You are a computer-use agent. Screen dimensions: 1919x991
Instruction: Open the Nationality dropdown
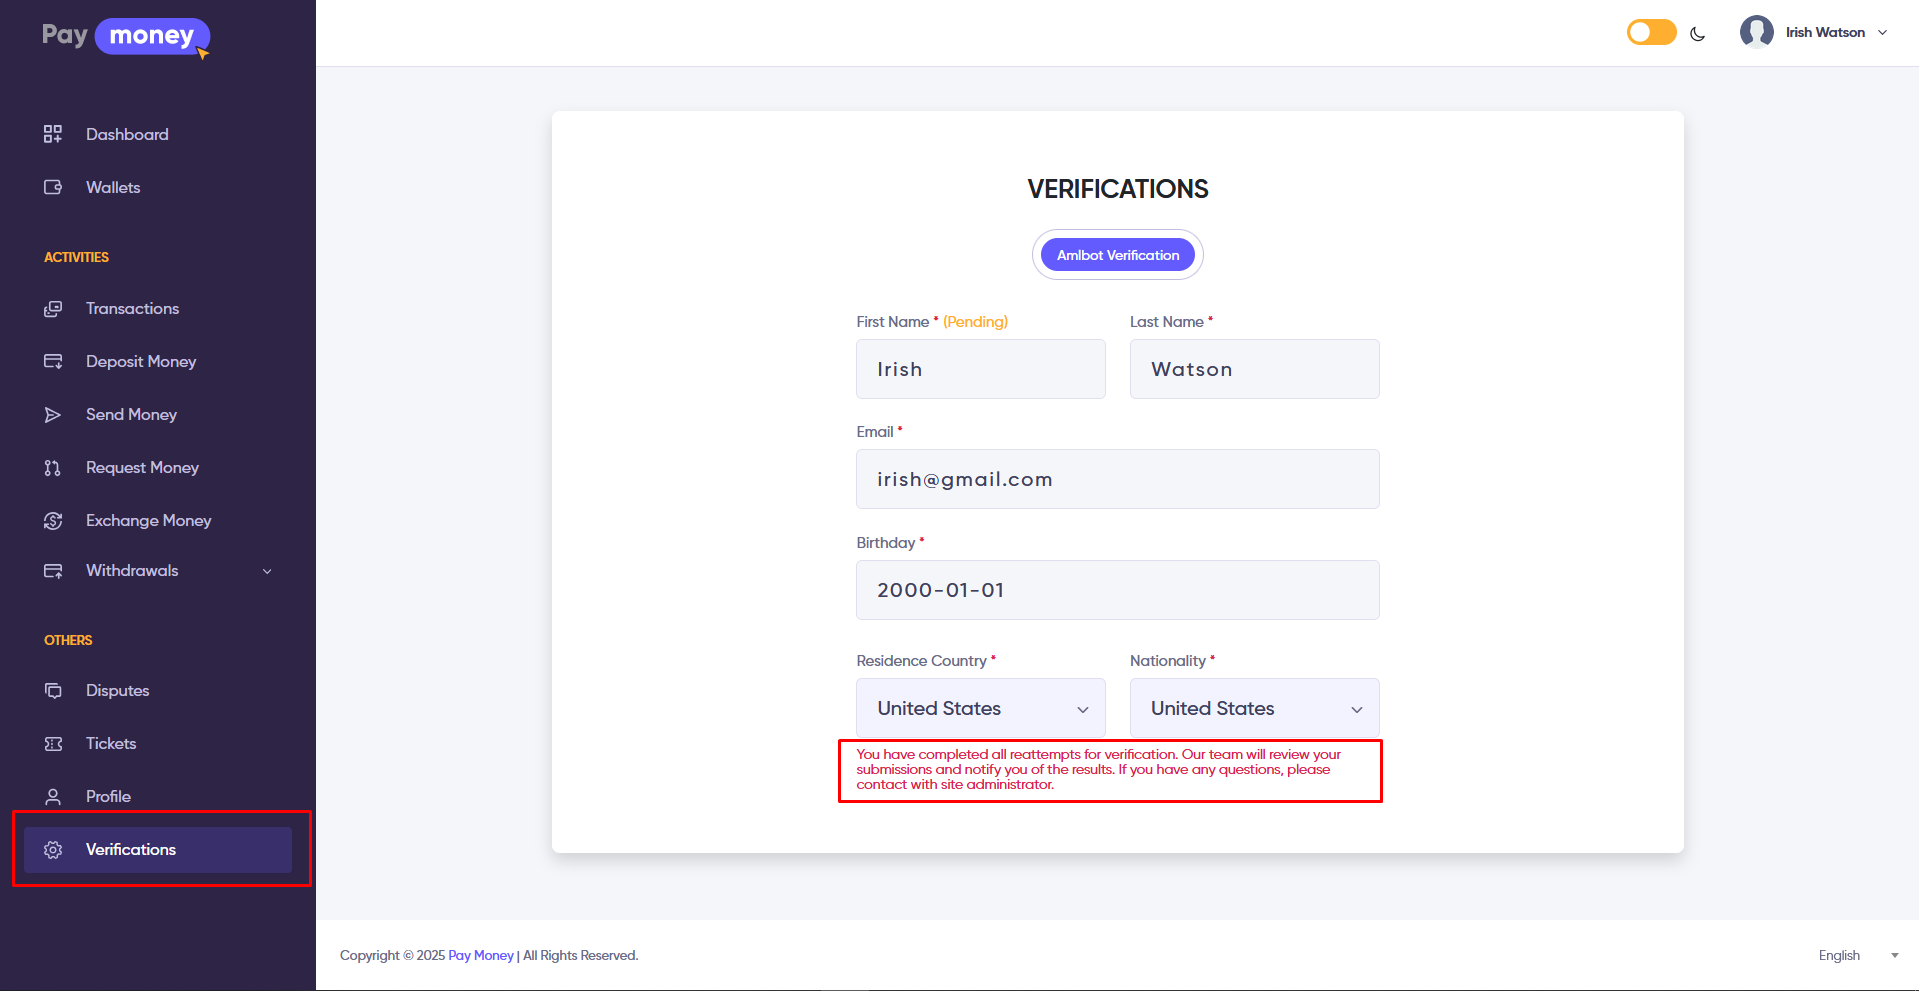(x=1254, y=708)
